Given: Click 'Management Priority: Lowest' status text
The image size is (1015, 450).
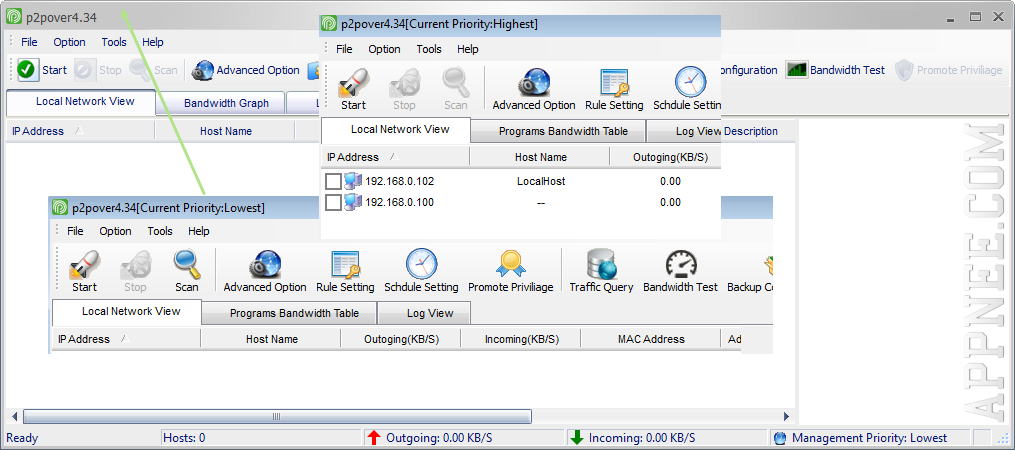Looking at the screenshot, I should point(869,438).
